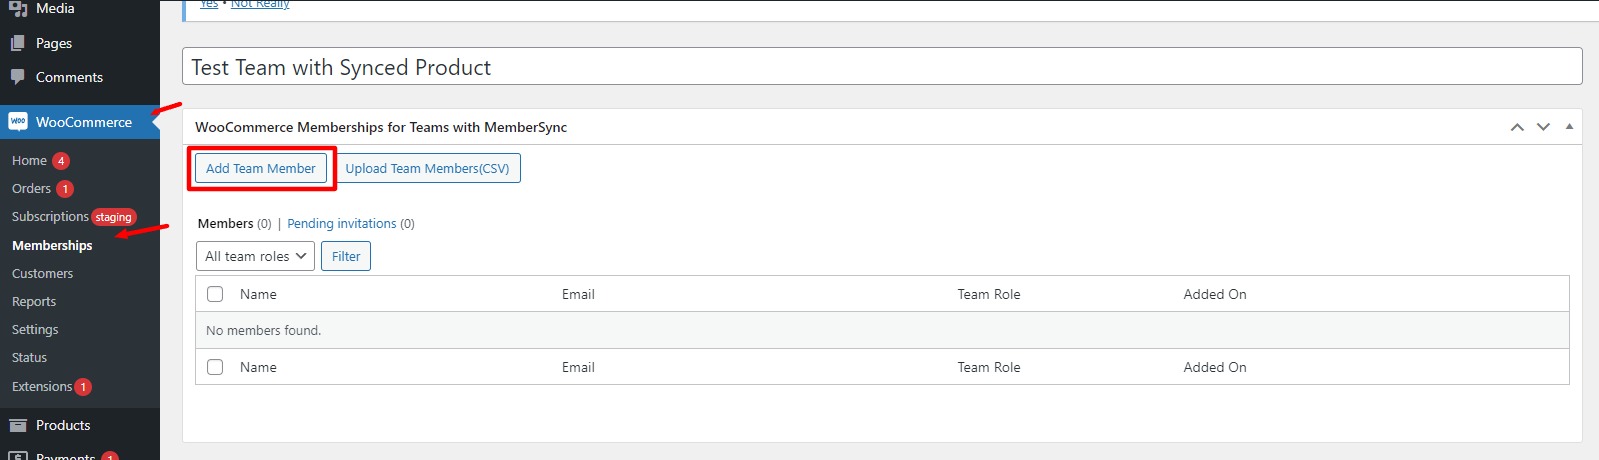Click the Home notification count badge
The width and height of the screenshot is (1599, 460).
(61, 161)
